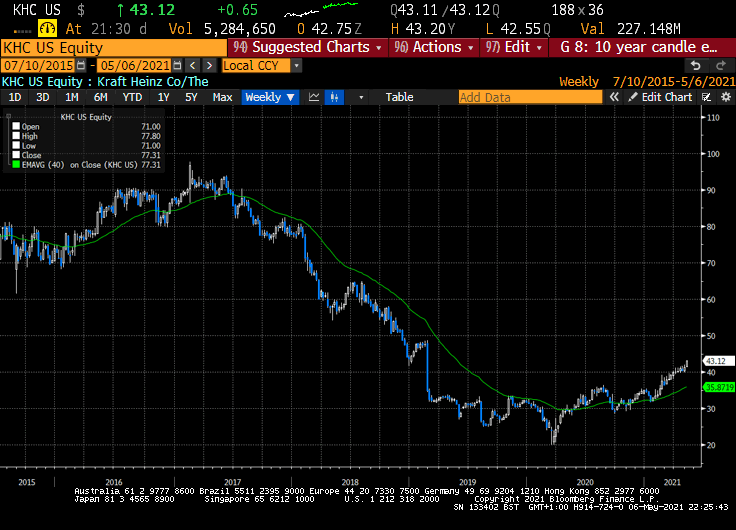
Task: Select the YTD range tab
Action: tap(132, 97)
